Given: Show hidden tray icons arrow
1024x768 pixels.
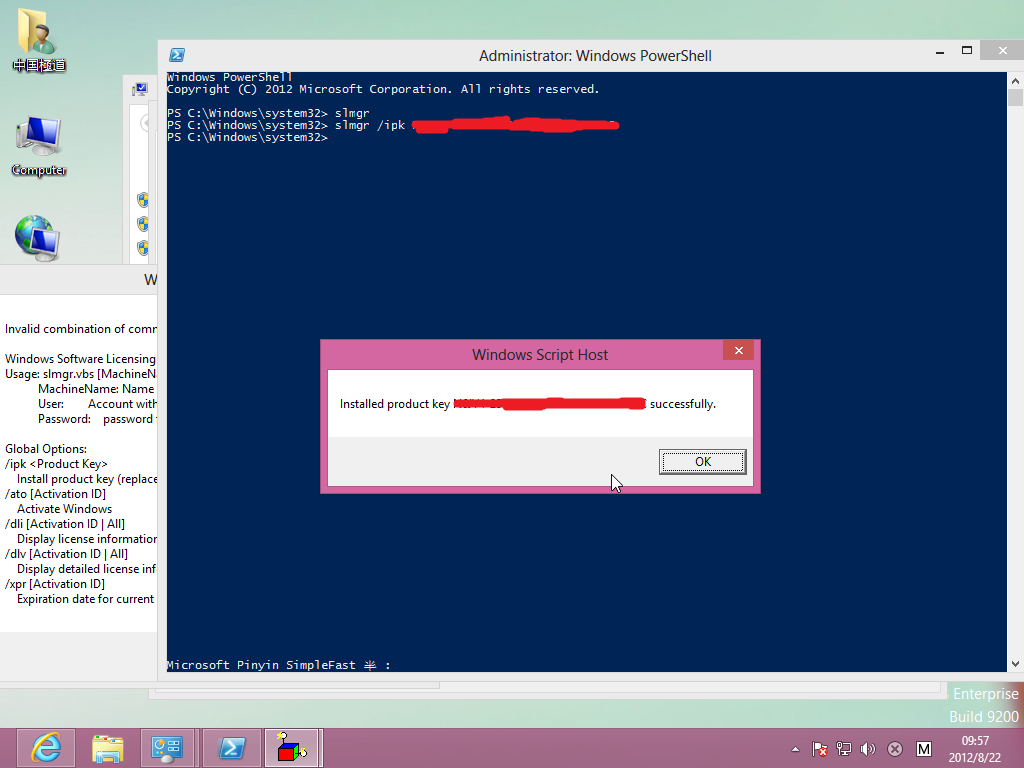Looking at the screenshot, I should click(x=795, y=749).
